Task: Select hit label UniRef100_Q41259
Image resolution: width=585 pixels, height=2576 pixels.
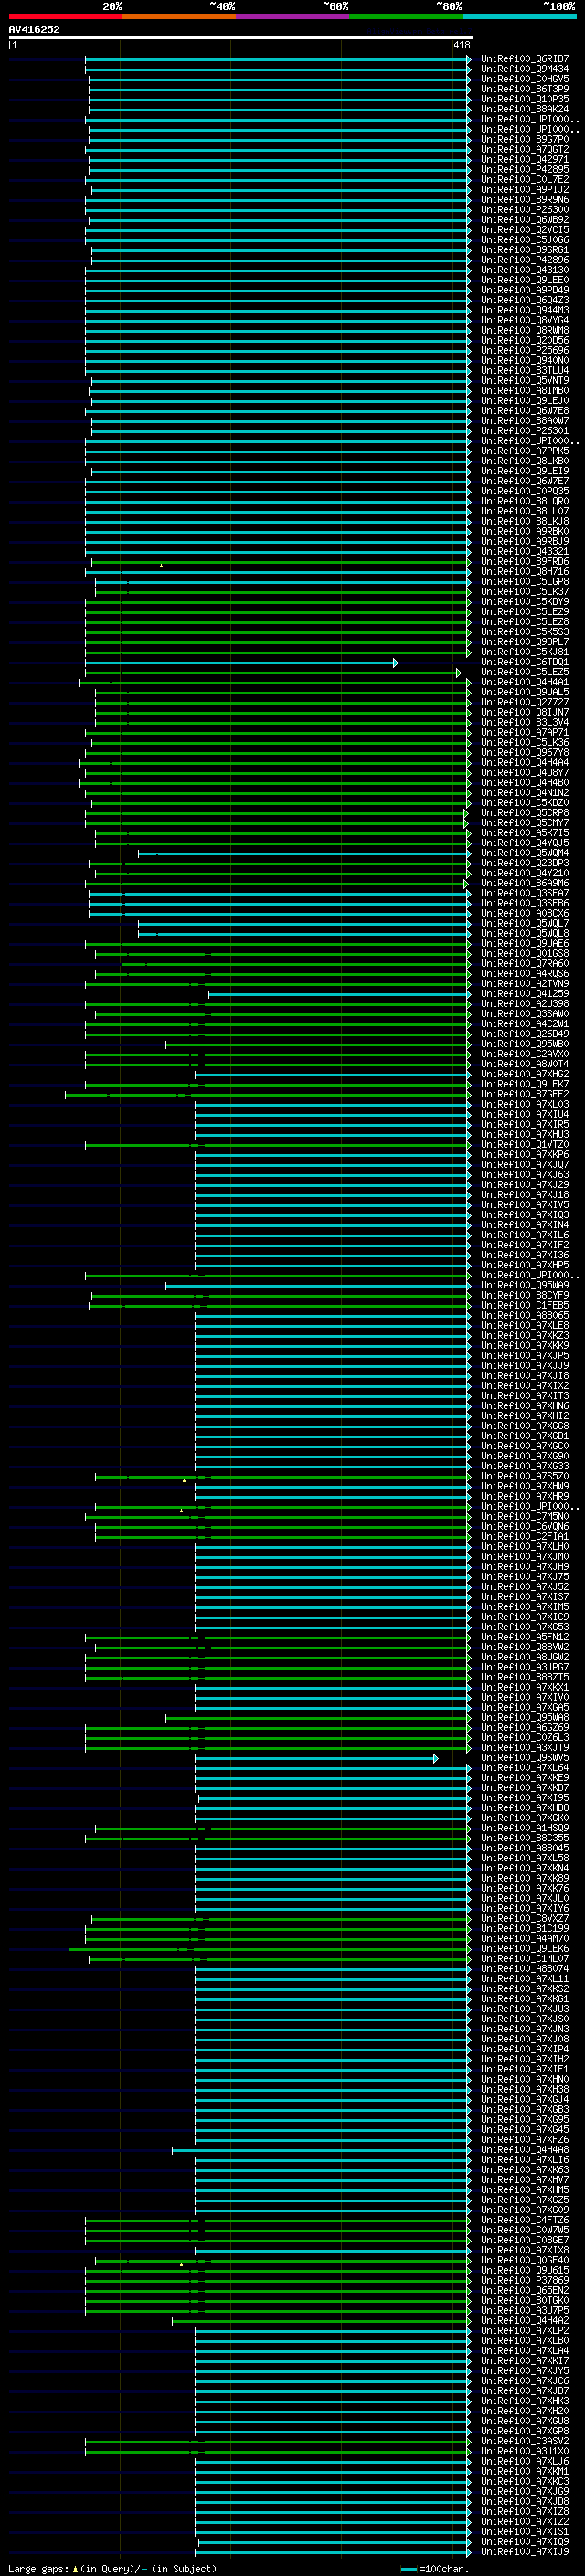Action: pyautogui.click(x=525, y=994)
